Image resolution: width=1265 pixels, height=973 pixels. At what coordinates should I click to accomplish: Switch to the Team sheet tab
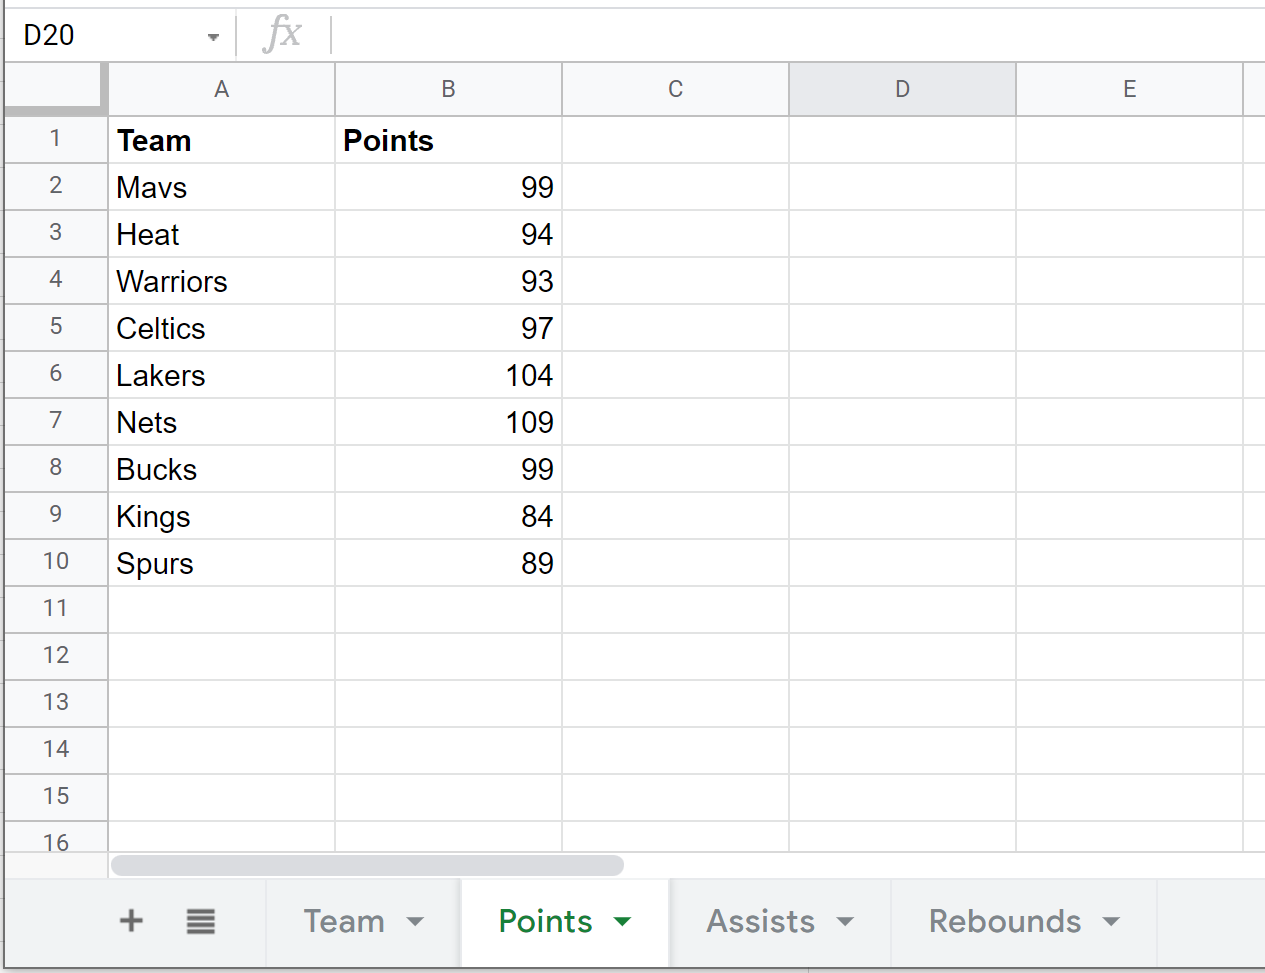344,921
